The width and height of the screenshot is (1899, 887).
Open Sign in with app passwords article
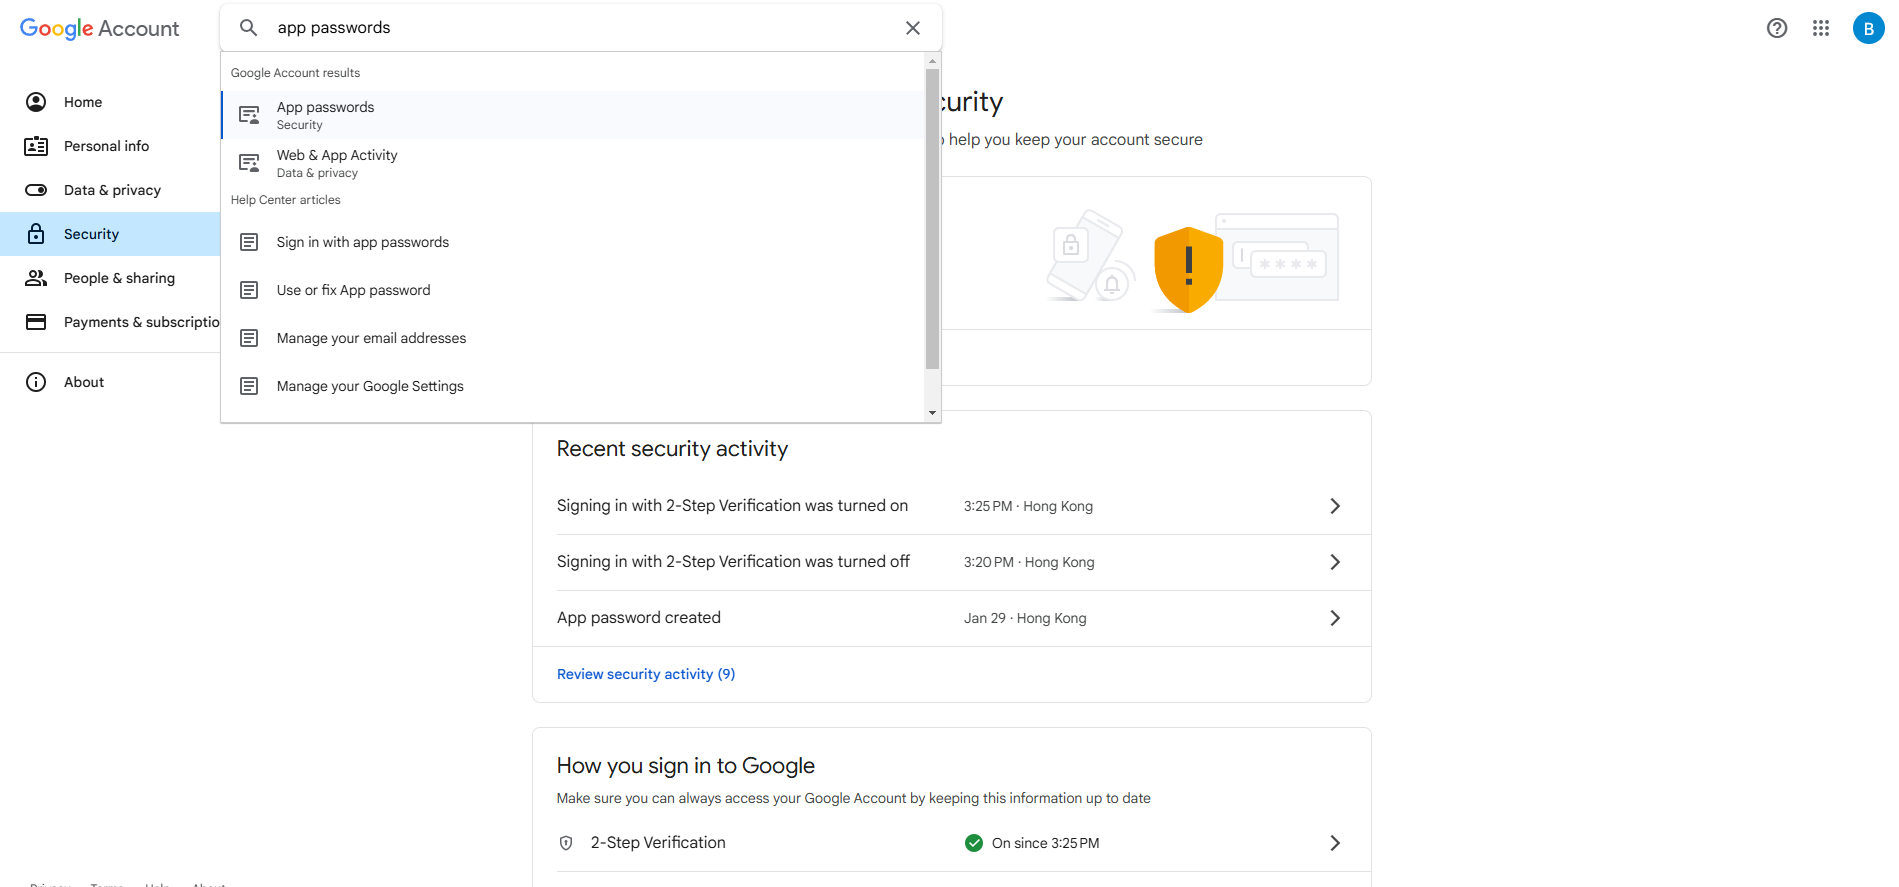coord(363,242)
